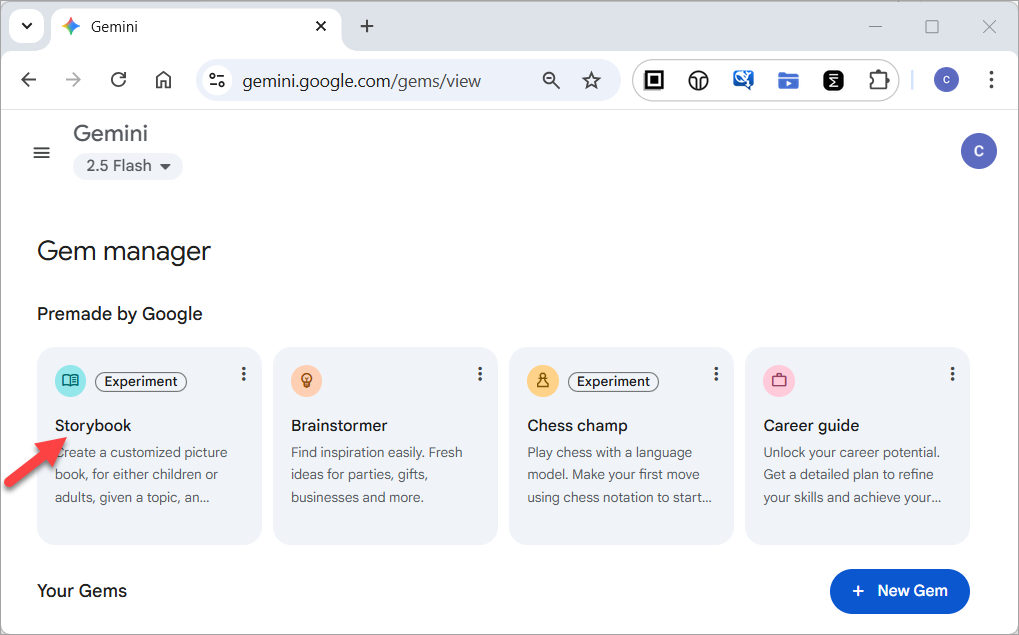Click the Career guide briefcase icon
This screenshot has height=635, width=1019.
pyautogui.click(x=779, y=381)
